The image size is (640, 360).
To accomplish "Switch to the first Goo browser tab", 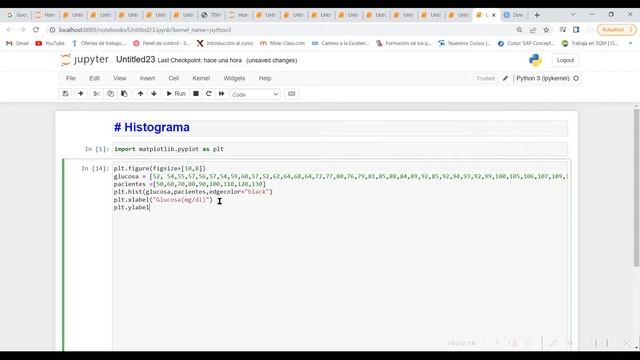I will point(17,15).
